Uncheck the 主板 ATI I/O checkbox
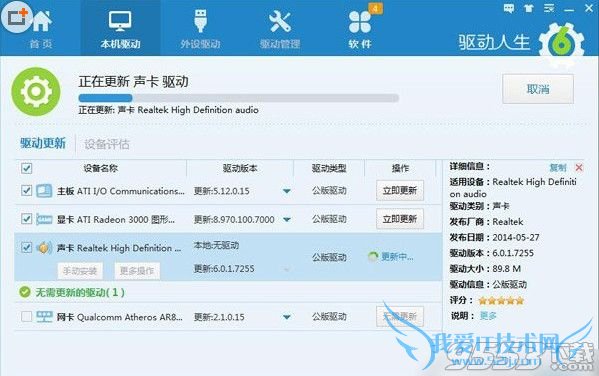This screenshot has height=376, width=599. (x=26, y=190)
